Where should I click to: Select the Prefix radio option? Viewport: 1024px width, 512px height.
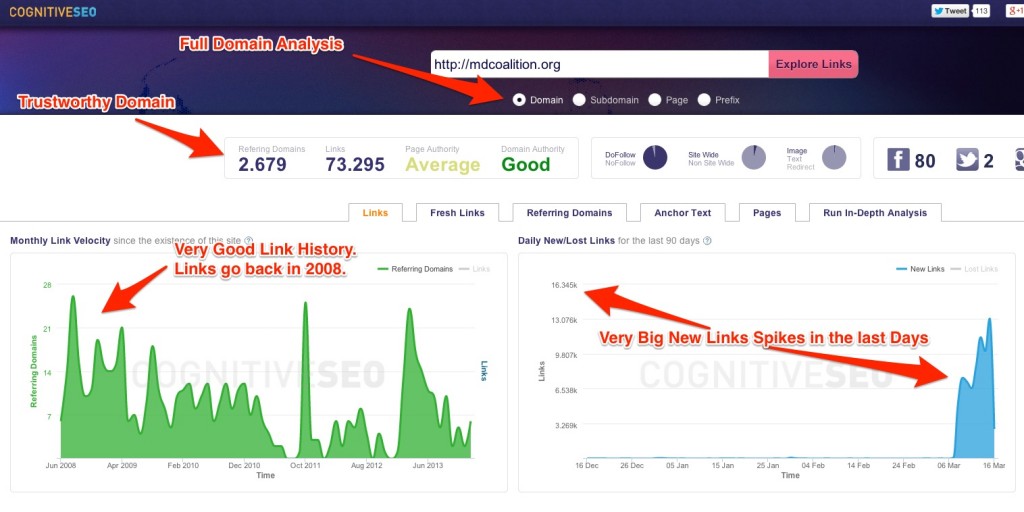pos(703,100)
